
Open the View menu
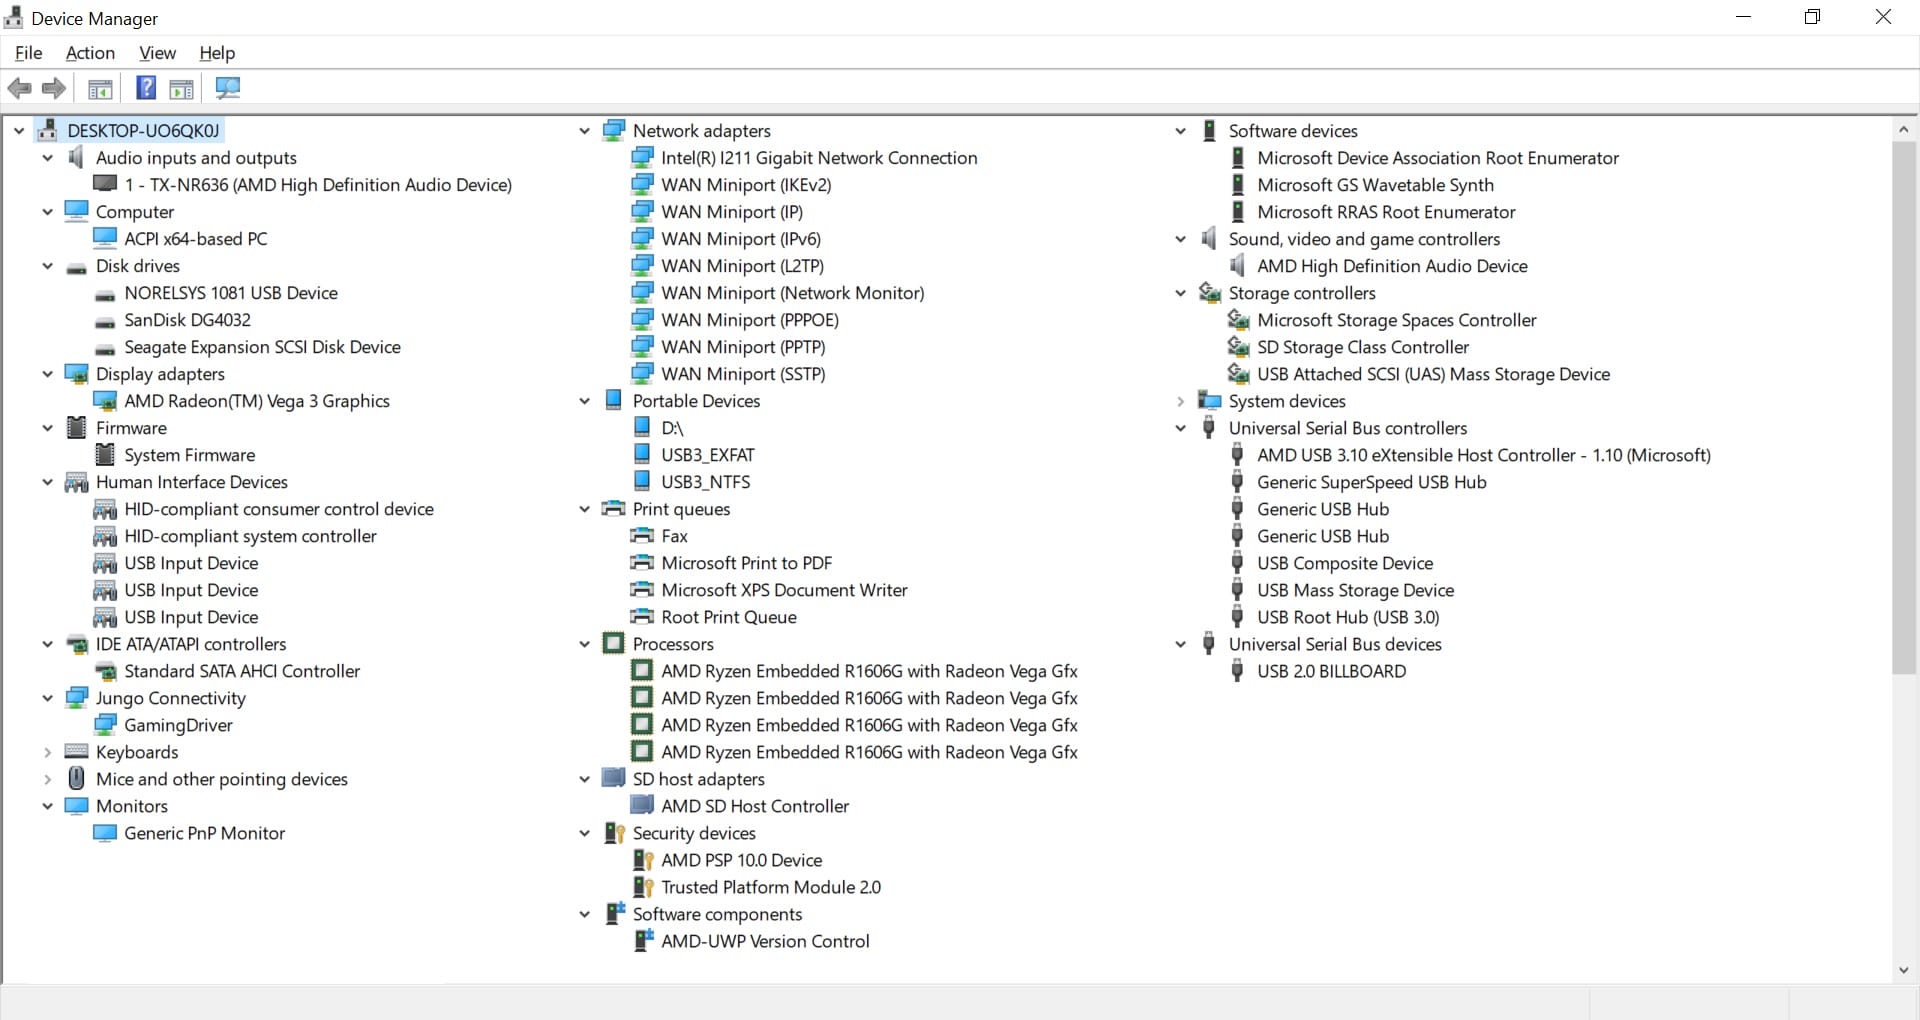click(x=157, y=53)
